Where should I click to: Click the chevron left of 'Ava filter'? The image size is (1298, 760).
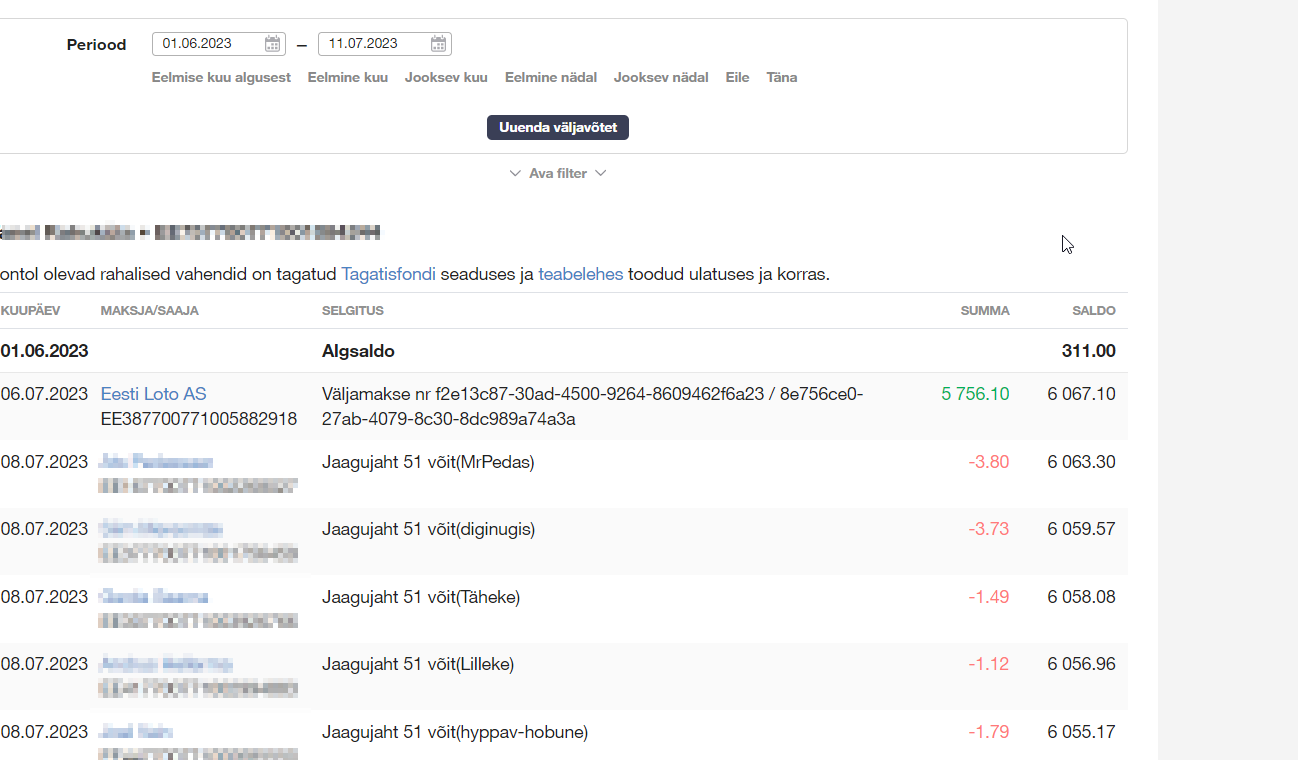(515, 174)
